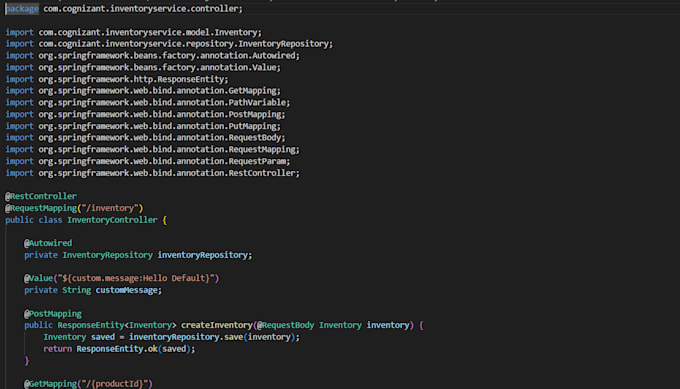Click the InventoryController class name
Image resolution: width=680 pixels, height=389 pixels.
pyautogui.click(x=112, y=220)
